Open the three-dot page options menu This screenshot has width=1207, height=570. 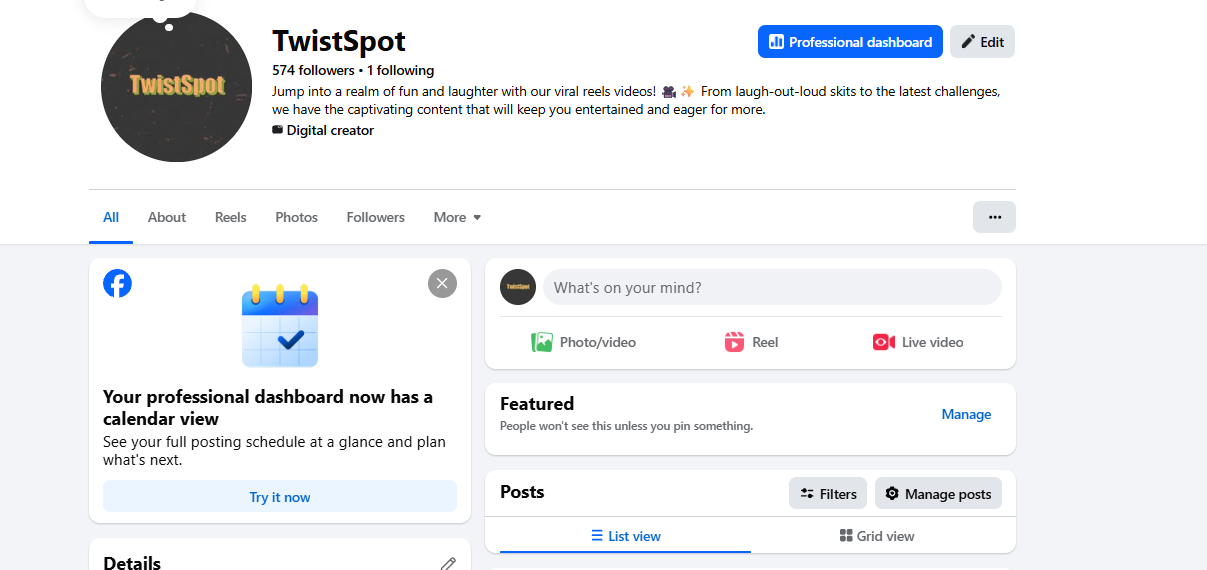(x=994, y=217)
